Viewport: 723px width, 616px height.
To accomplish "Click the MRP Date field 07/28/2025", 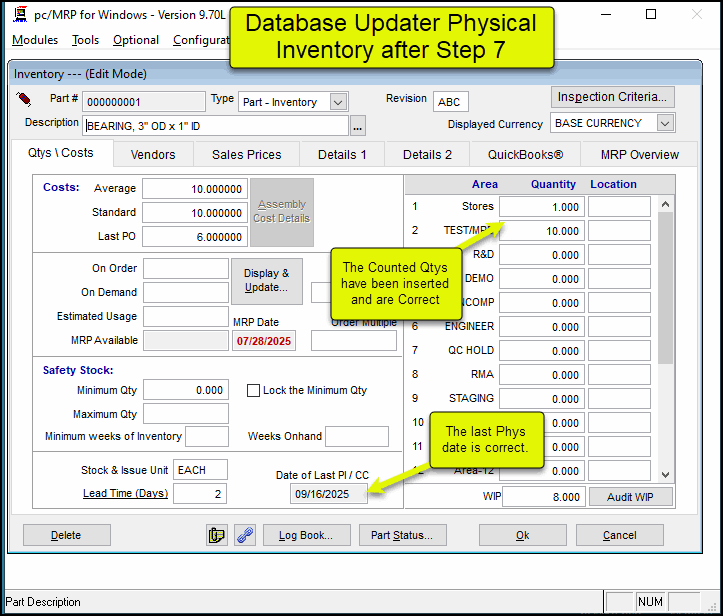I will [264, 341].
